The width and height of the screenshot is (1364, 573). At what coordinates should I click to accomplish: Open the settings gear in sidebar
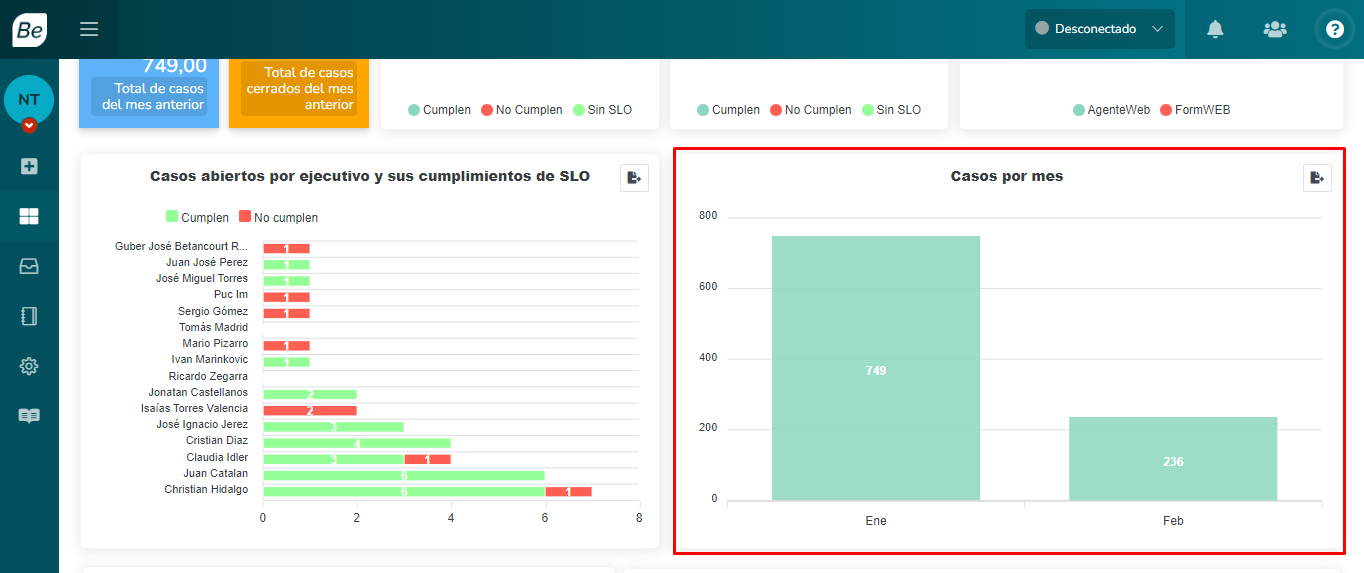click(29, 366)
